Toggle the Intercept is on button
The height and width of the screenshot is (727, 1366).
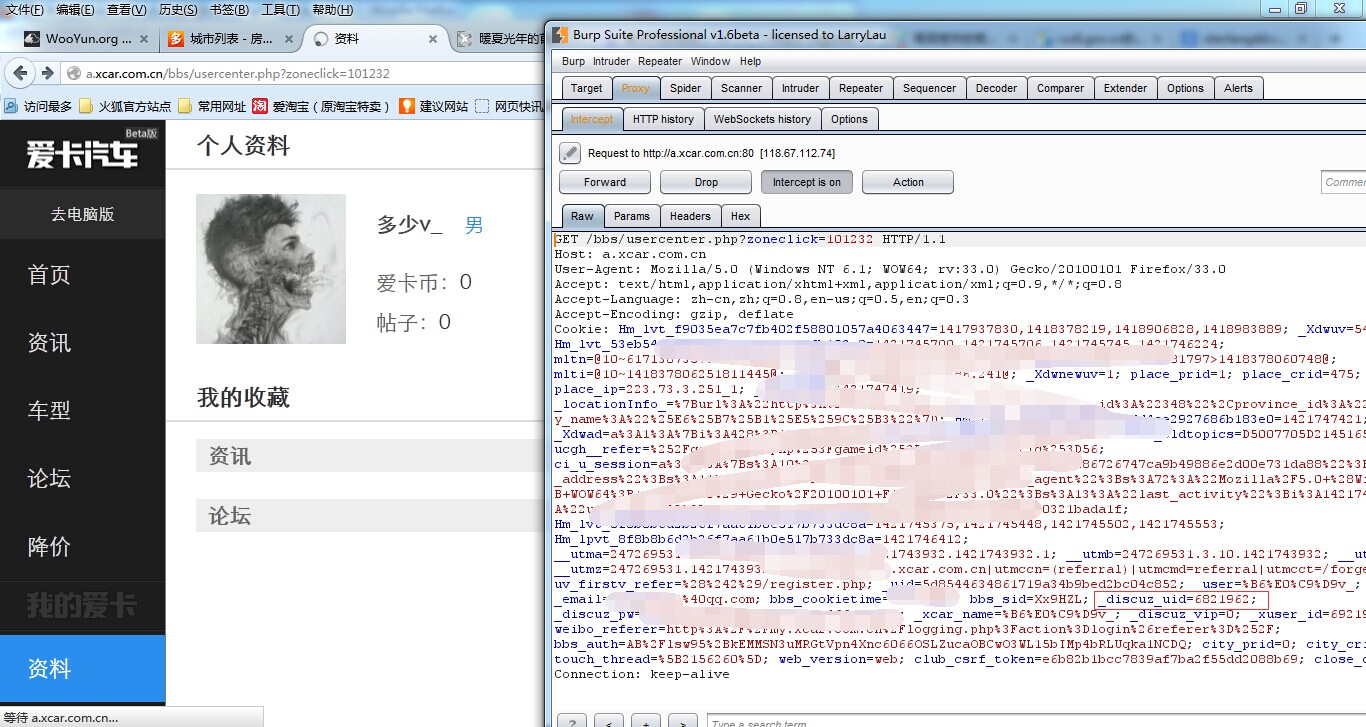coord(807,182)
